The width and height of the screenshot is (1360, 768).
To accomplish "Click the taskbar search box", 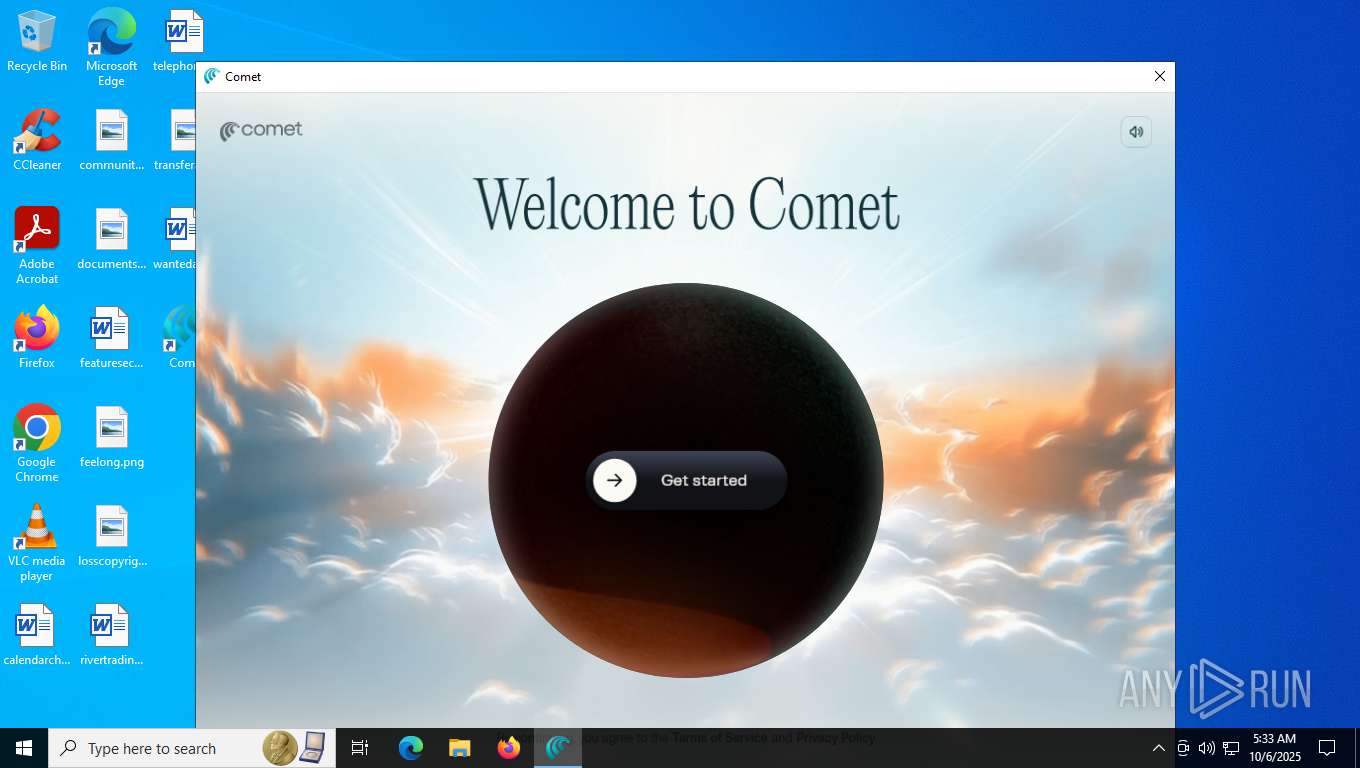I will 191,748.
